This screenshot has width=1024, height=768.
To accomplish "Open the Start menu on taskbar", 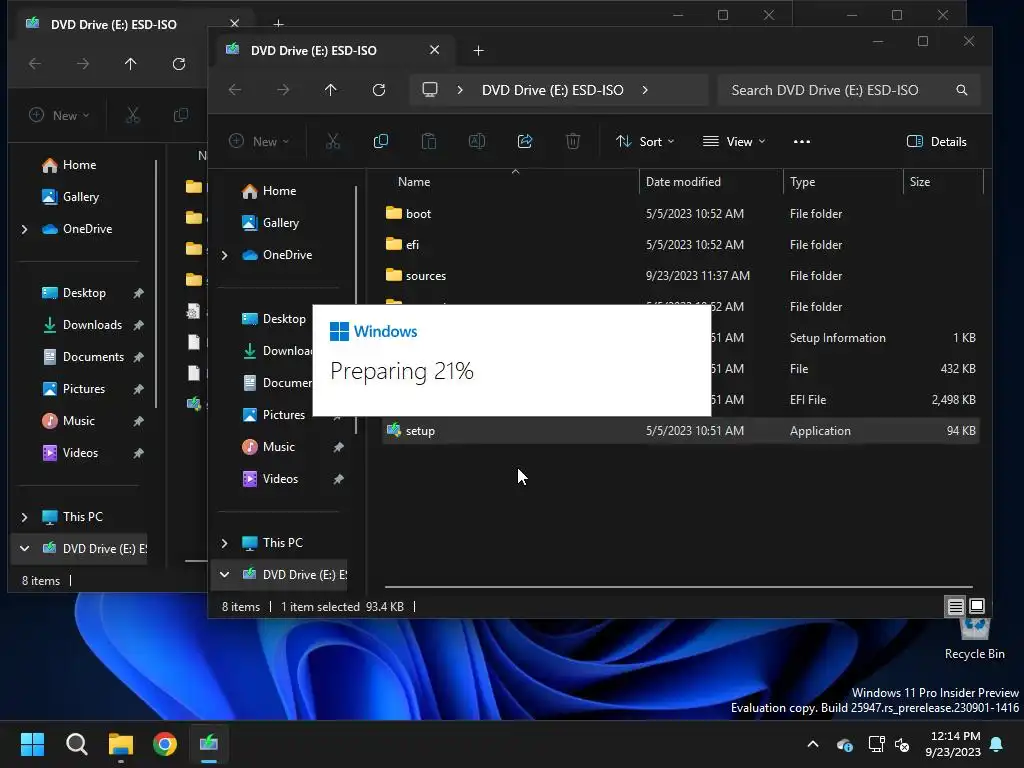I will click(x=32, y=744).
